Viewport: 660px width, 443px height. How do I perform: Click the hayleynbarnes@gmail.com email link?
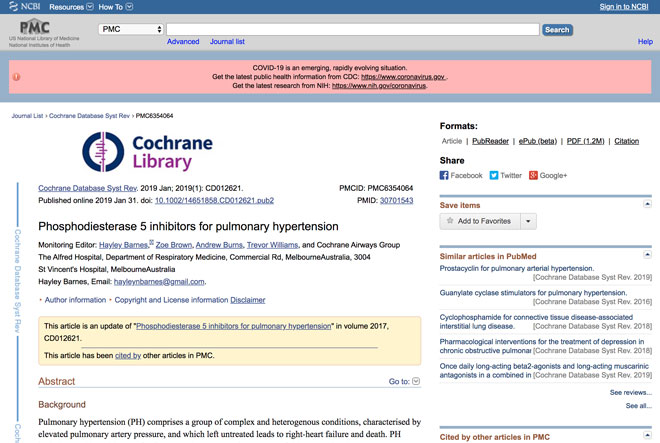tap(159, 282)
